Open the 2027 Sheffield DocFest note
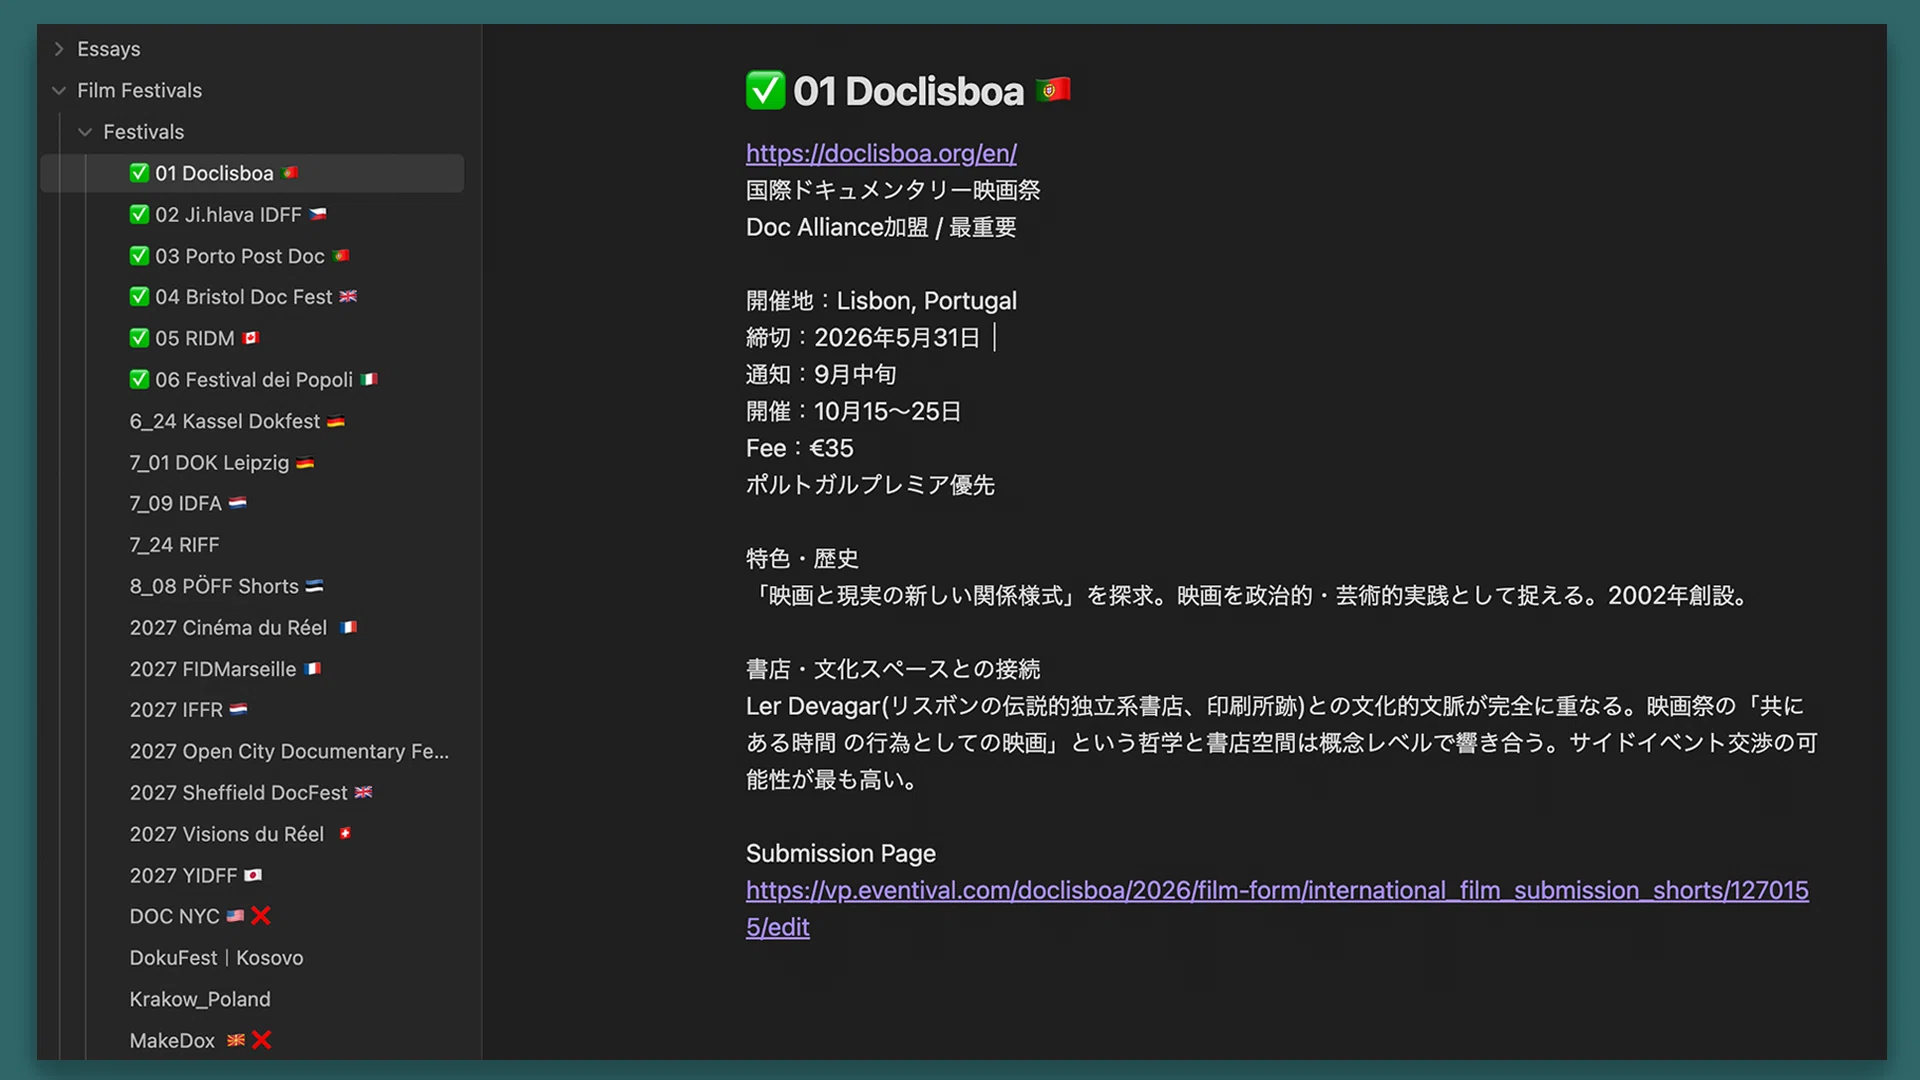 (251, 792)
